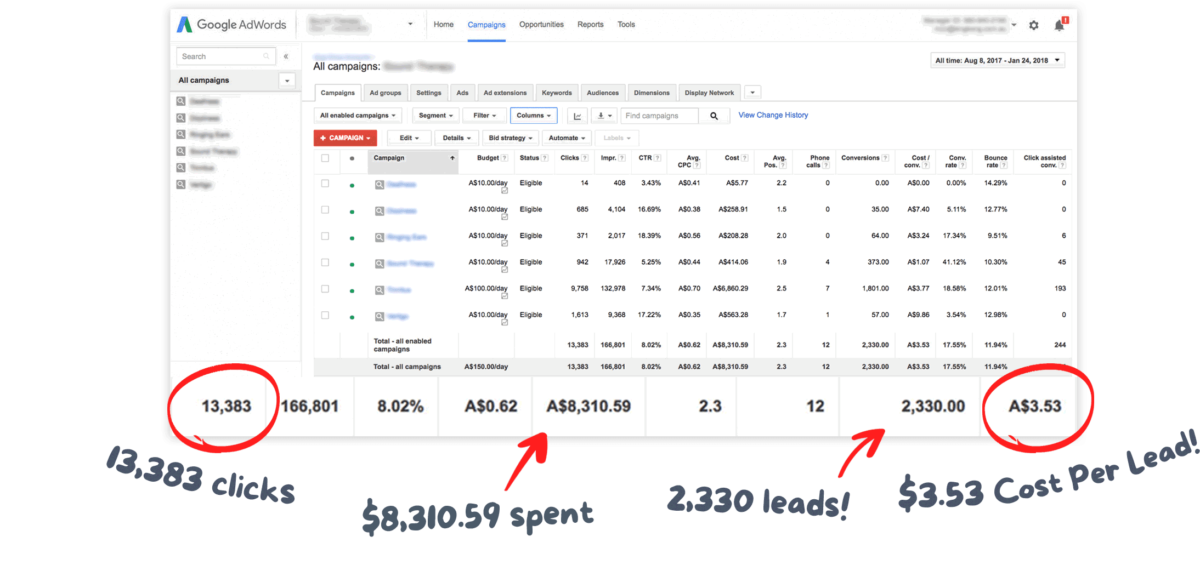Open the settings gear menu
Screen dimensions: 1200x588
[x=1034, y=25]
